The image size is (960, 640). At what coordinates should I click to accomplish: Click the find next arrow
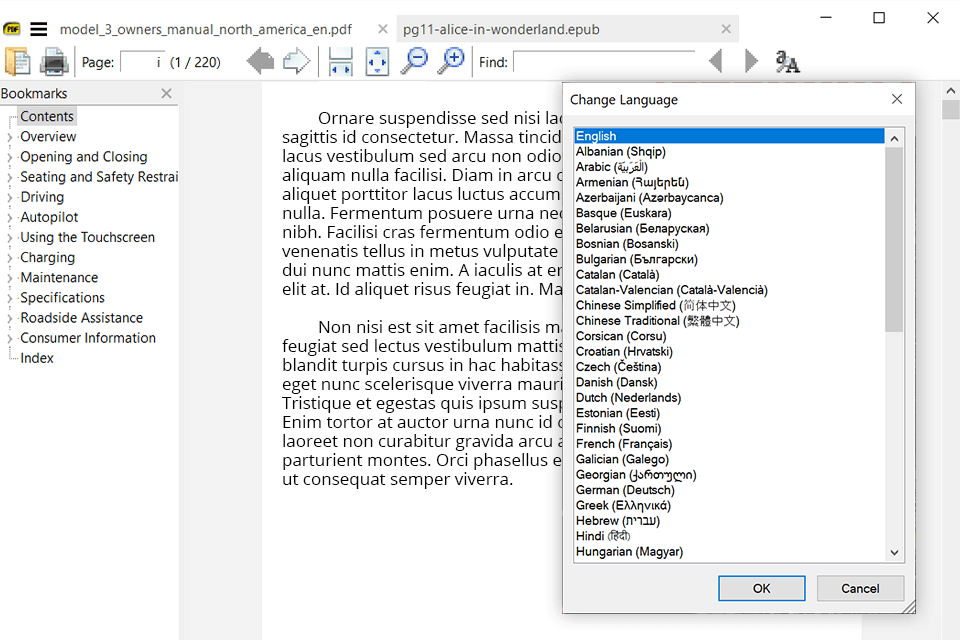pyautogui.click(x=751, y=61)
